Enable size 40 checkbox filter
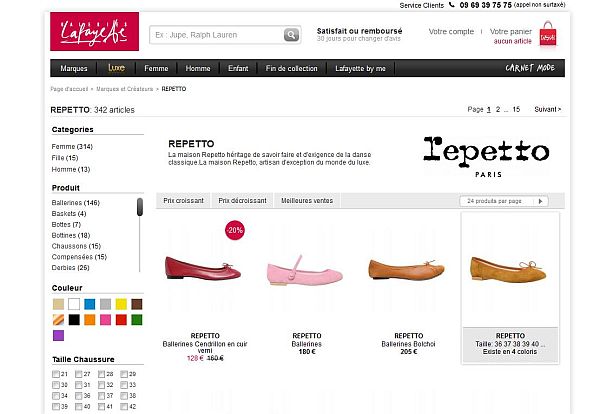600x414 pixels. tap(78, 406)
